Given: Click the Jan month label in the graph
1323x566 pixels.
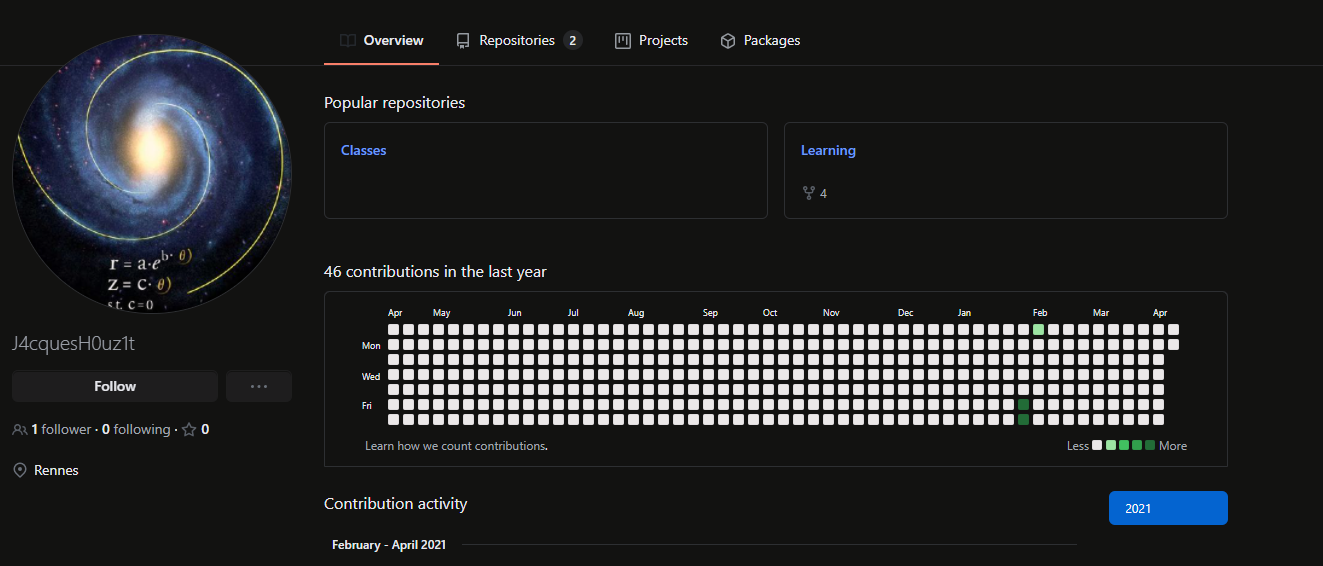Looking at the screenshot, I should tap(964, 313).
